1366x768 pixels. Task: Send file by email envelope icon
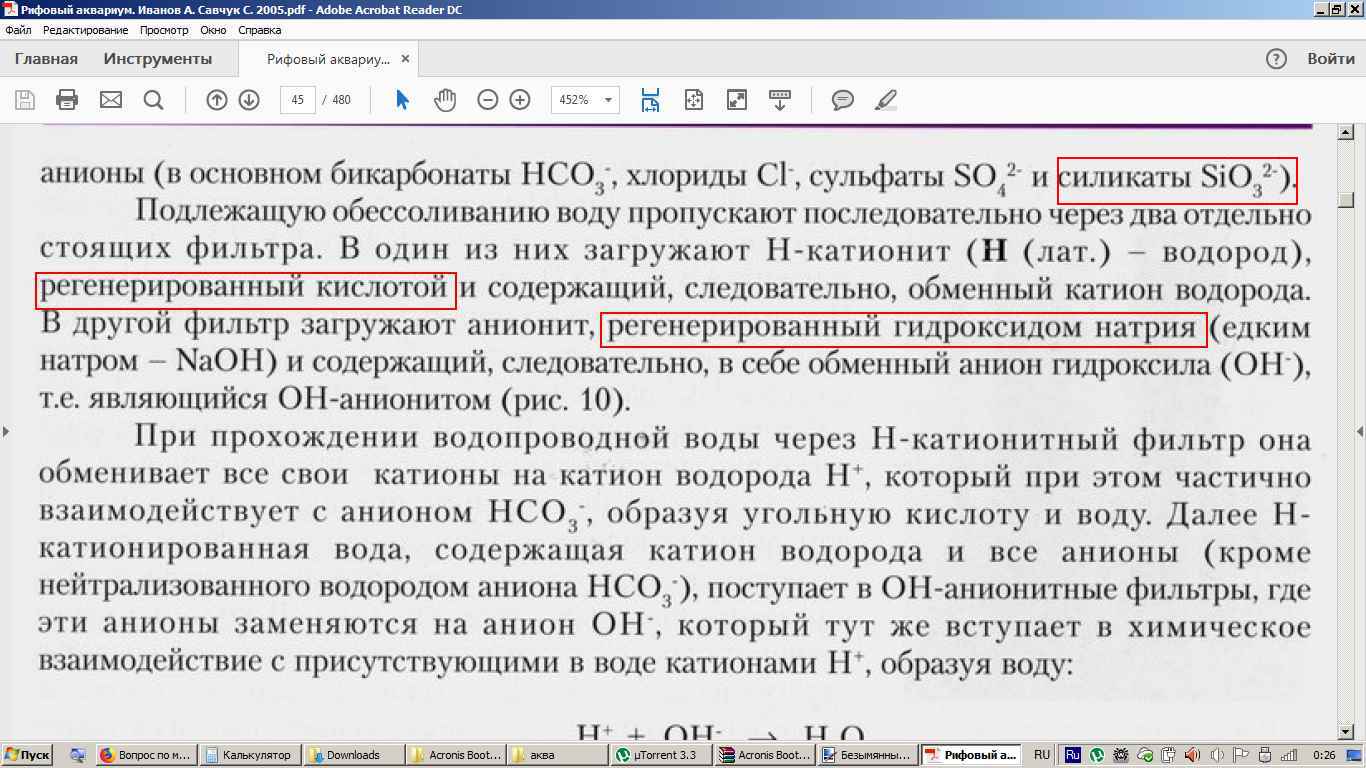pos(110,100)
